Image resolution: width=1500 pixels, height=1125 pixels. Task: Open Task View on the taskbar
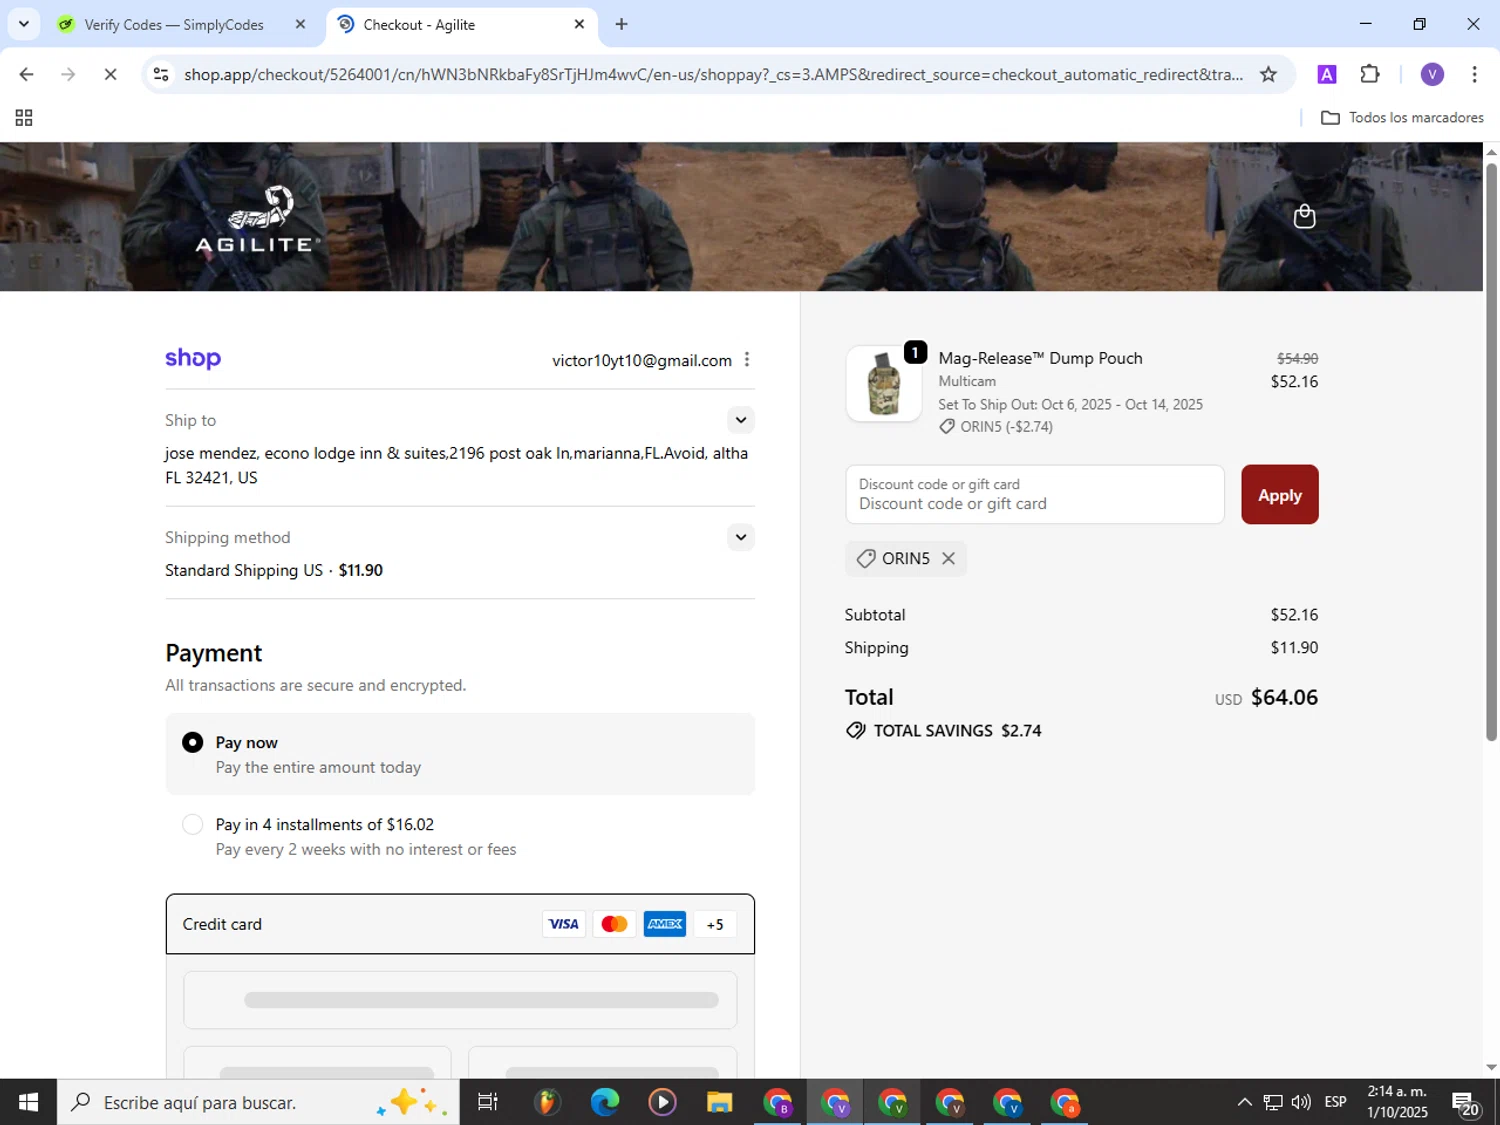coord(488,1102)
